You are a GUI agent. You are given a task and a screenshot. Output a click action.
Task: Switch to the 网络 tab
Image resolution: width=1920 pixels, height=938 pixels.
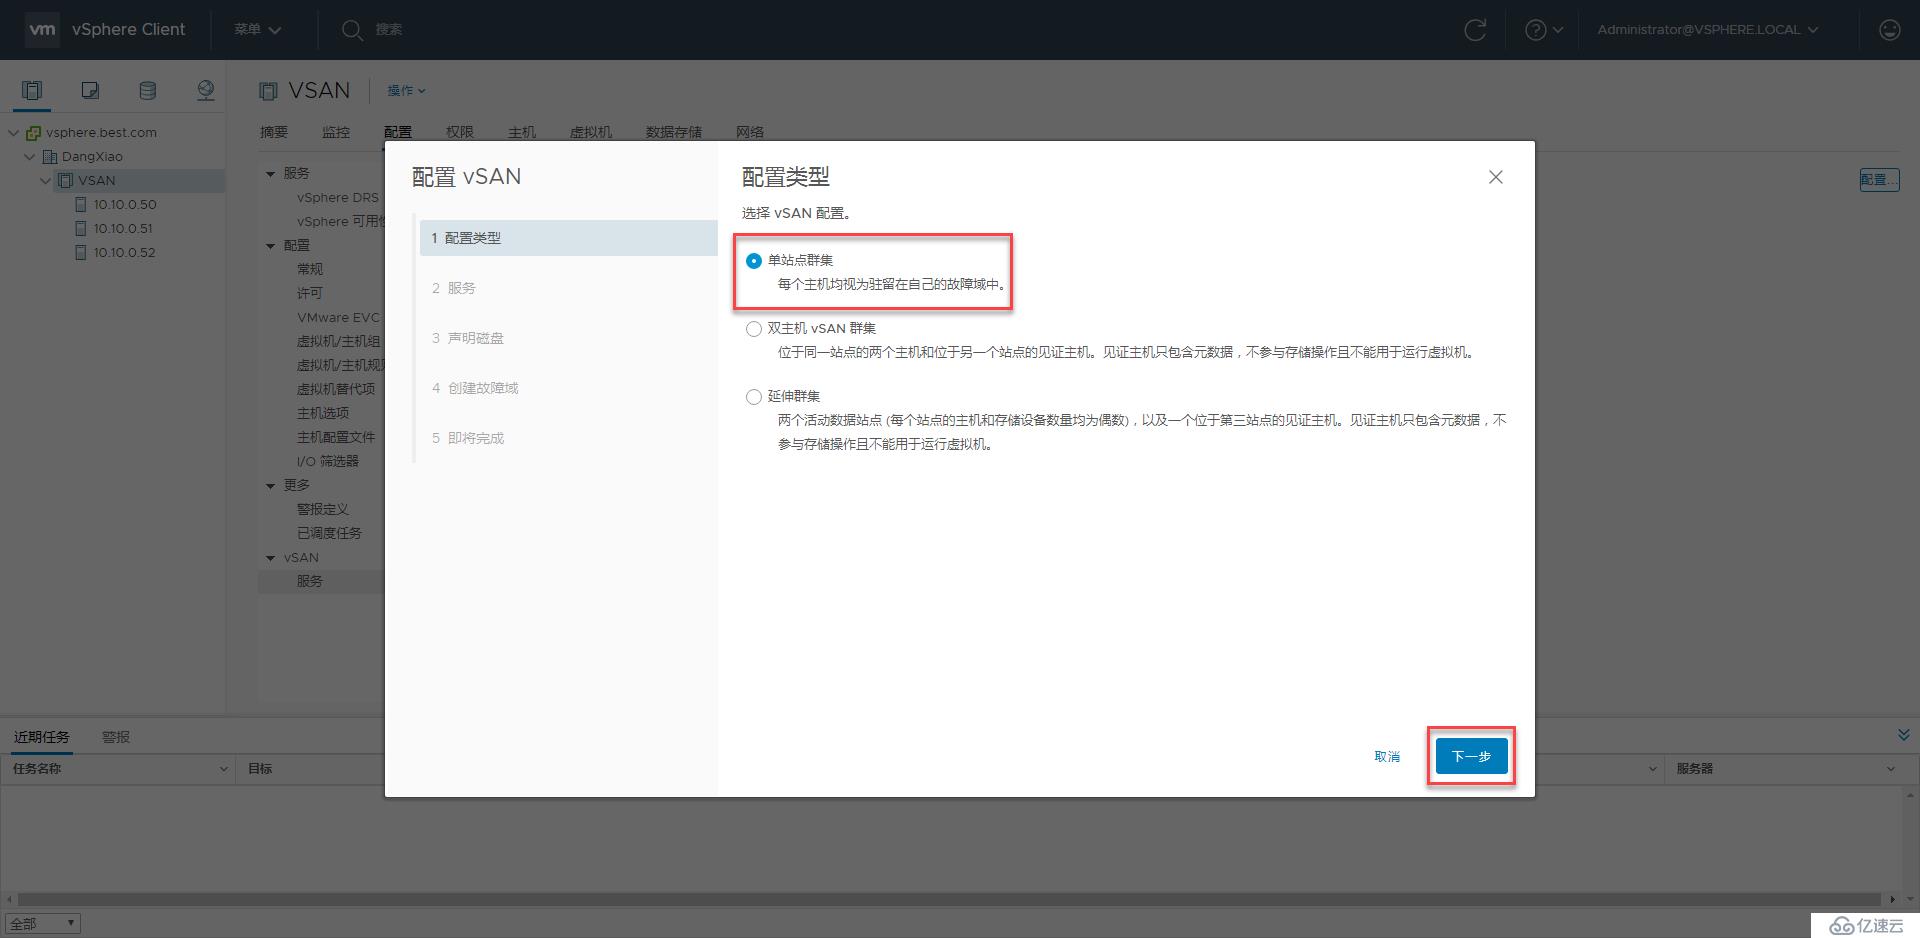click(x=750, y=132)
